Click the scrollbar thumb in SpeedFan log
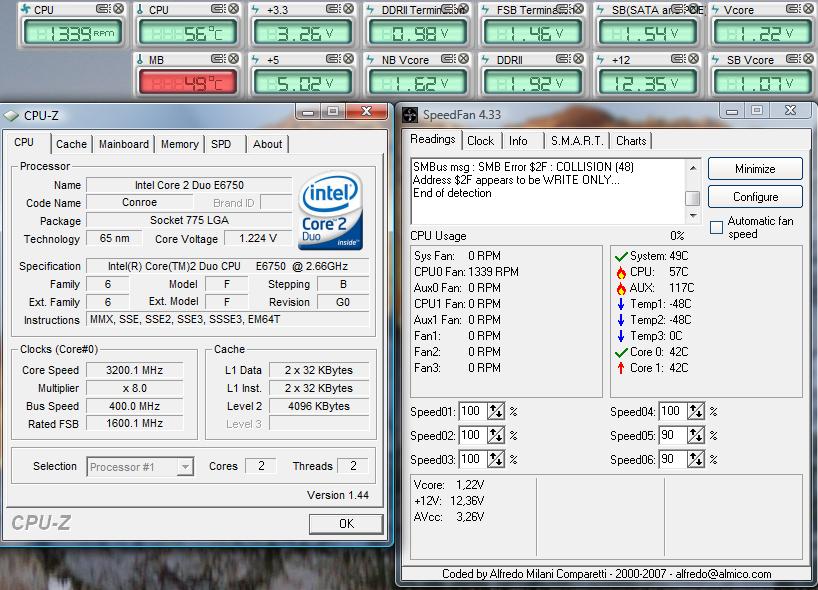The image size is (818, 590). [693, 198]
